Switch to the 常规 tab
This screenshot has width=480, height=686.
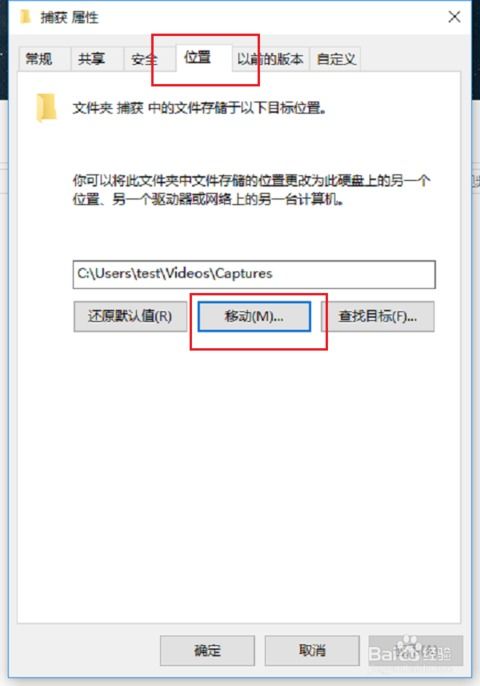click(39, 59)
